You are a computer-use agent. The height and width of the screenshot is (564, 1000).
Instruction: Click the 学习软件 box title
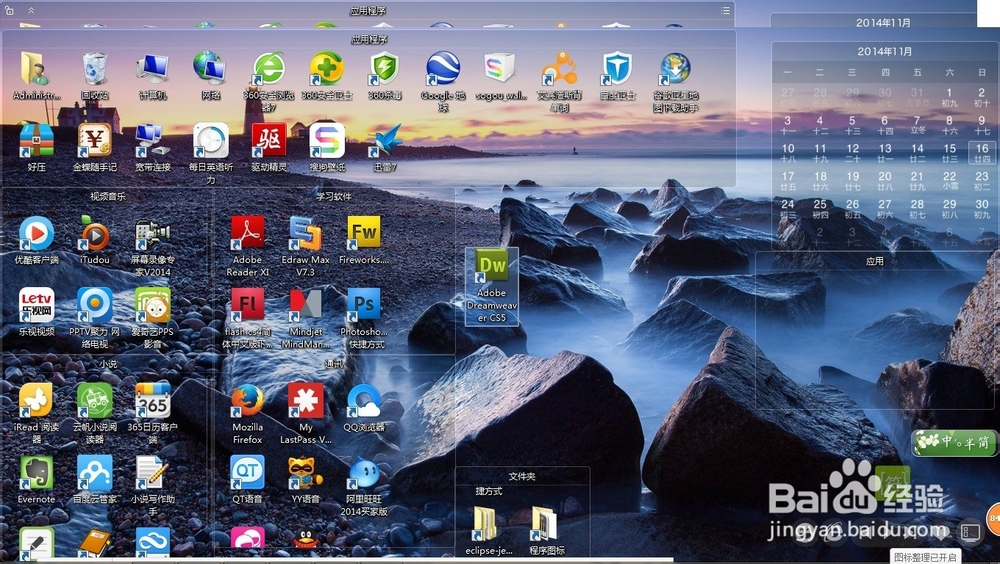click(334, 197)
